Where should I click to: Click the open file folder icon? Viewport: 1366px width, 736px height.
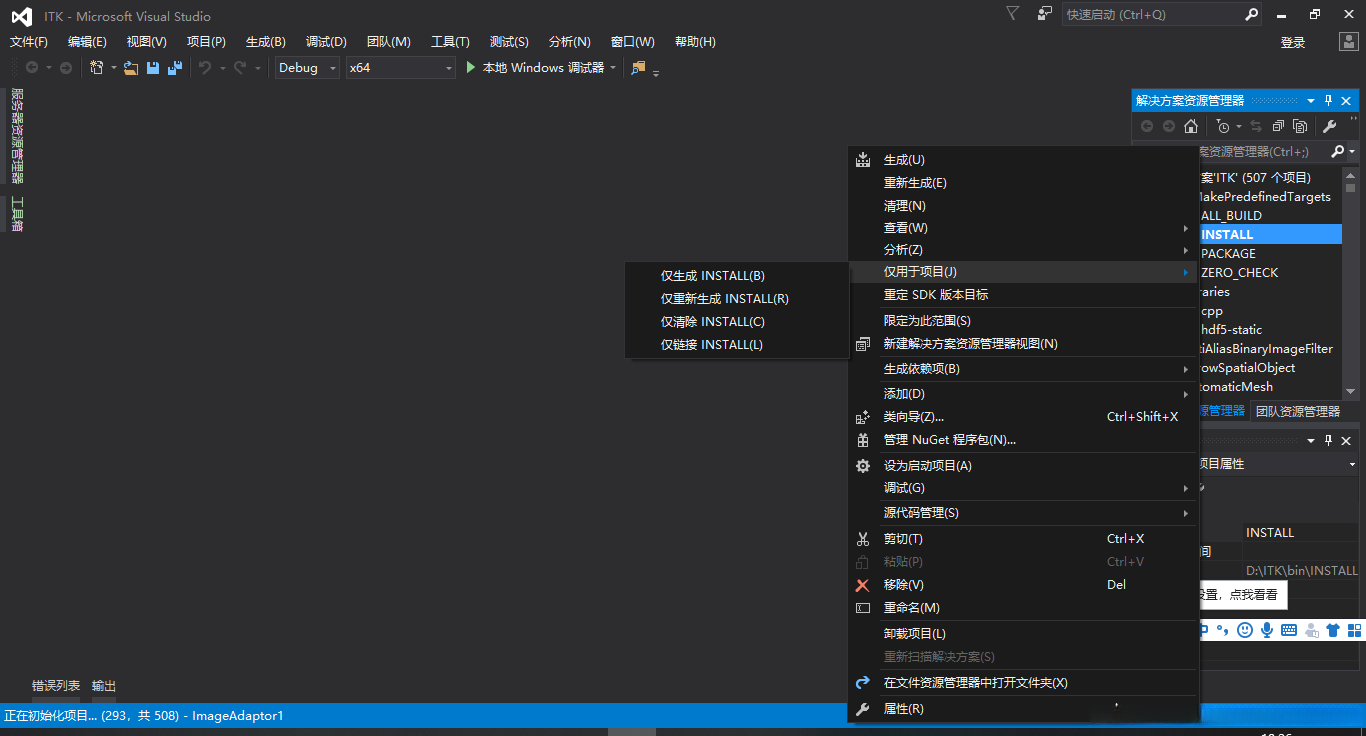(x=130, y=68)
